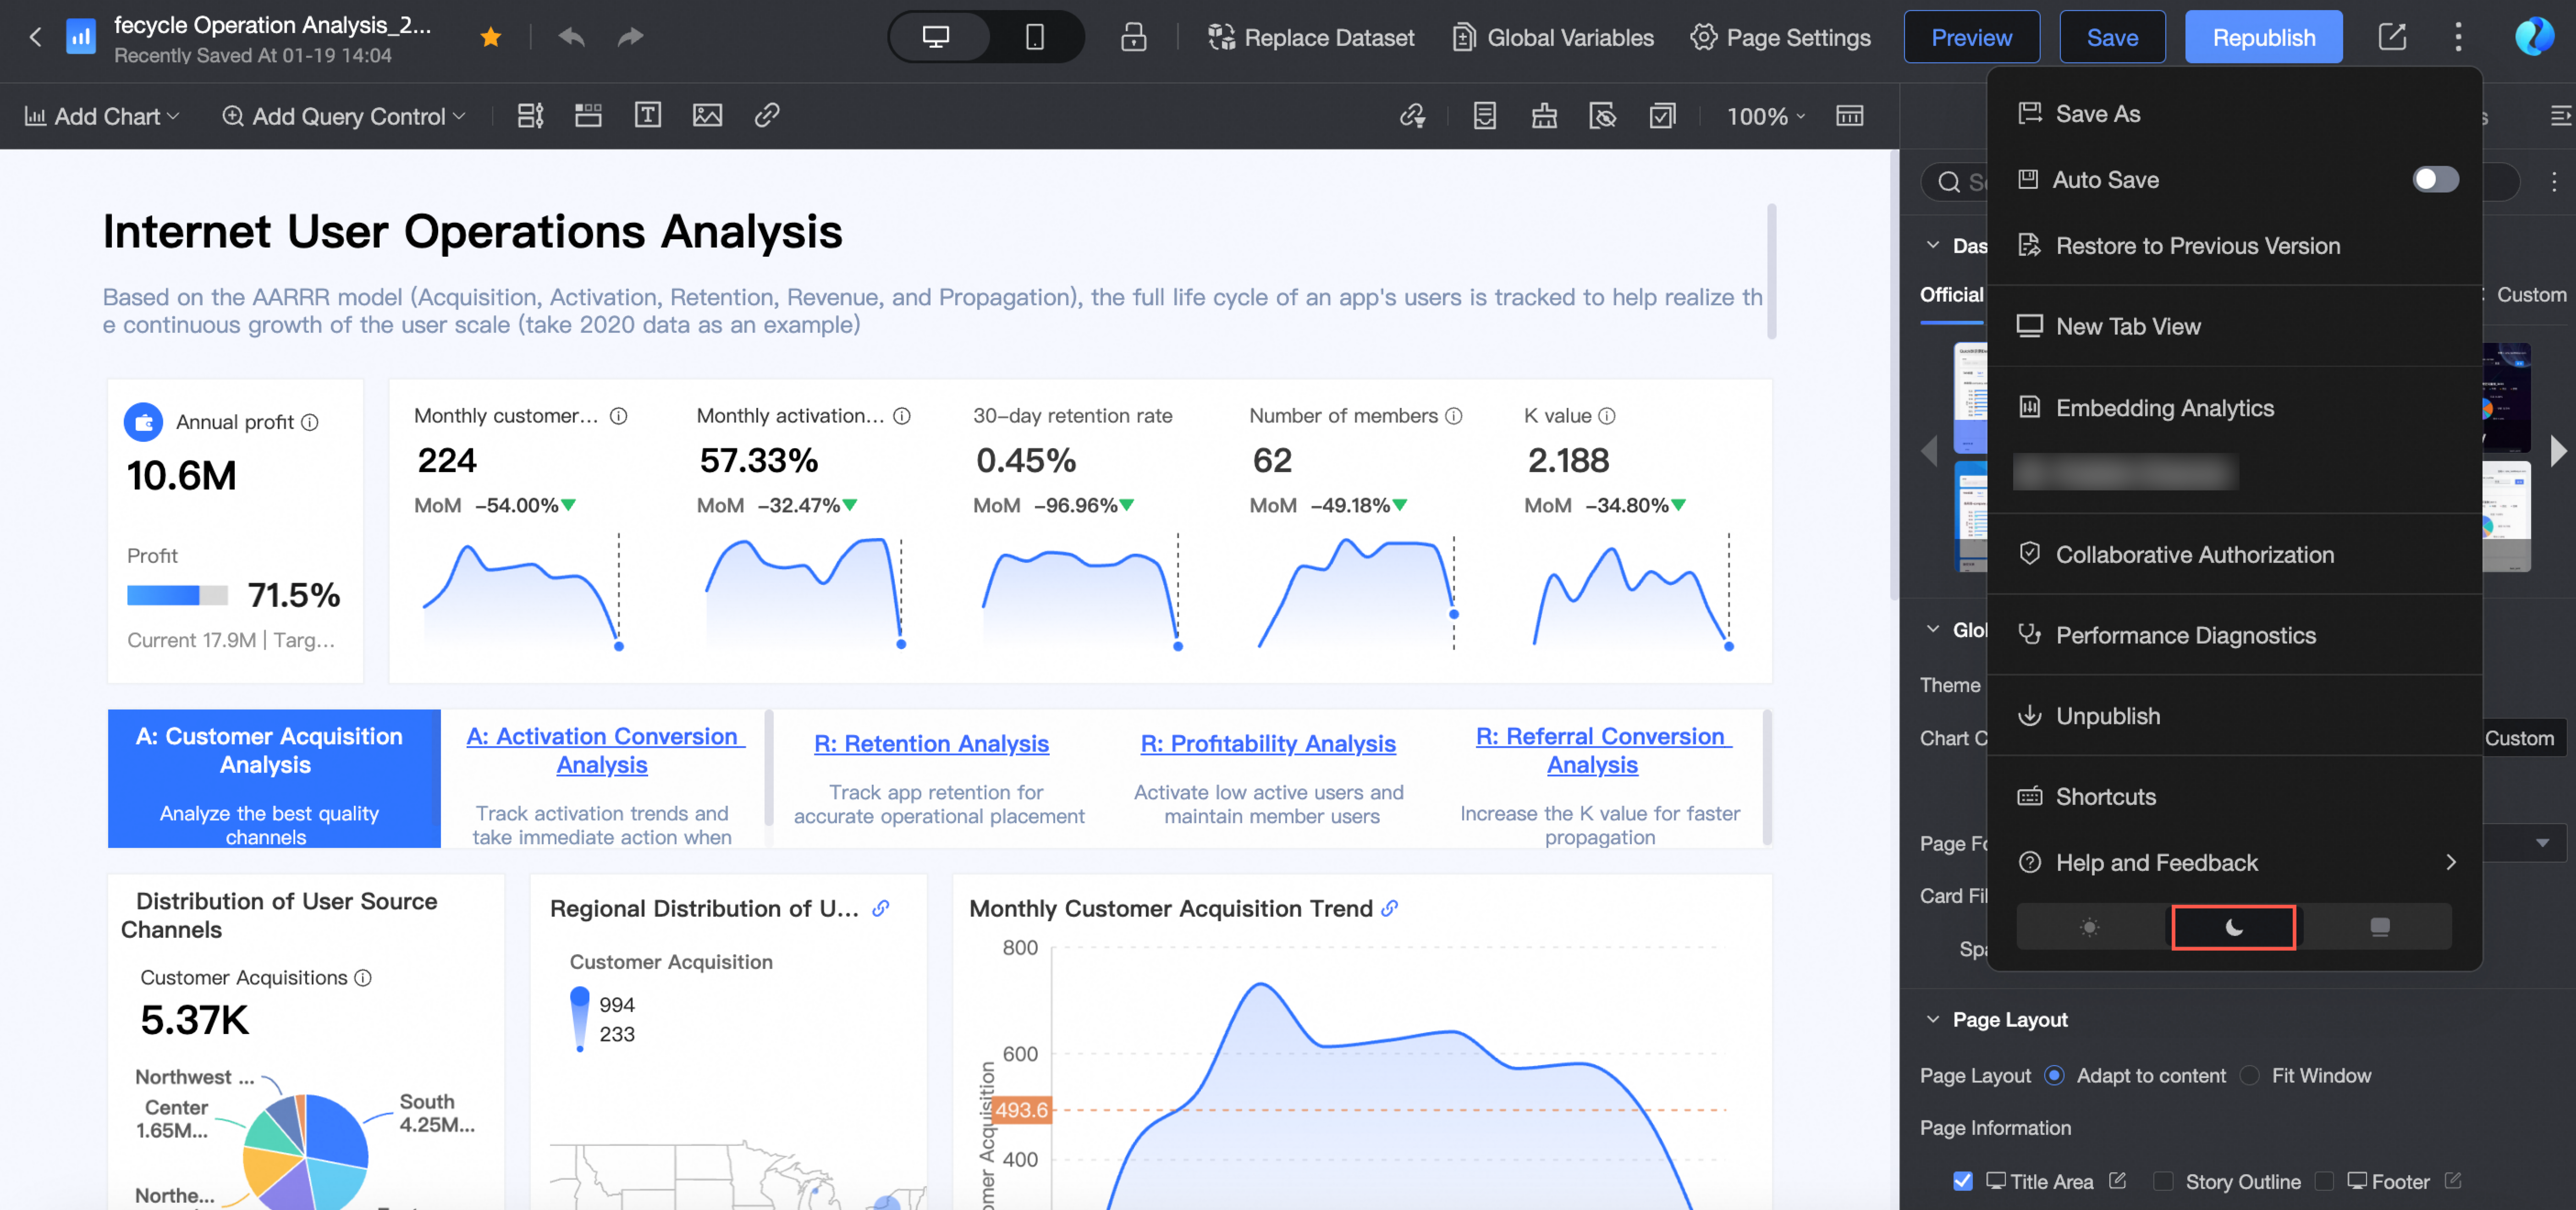Expand Help and Feedback submenu

tap(2234, 863)
